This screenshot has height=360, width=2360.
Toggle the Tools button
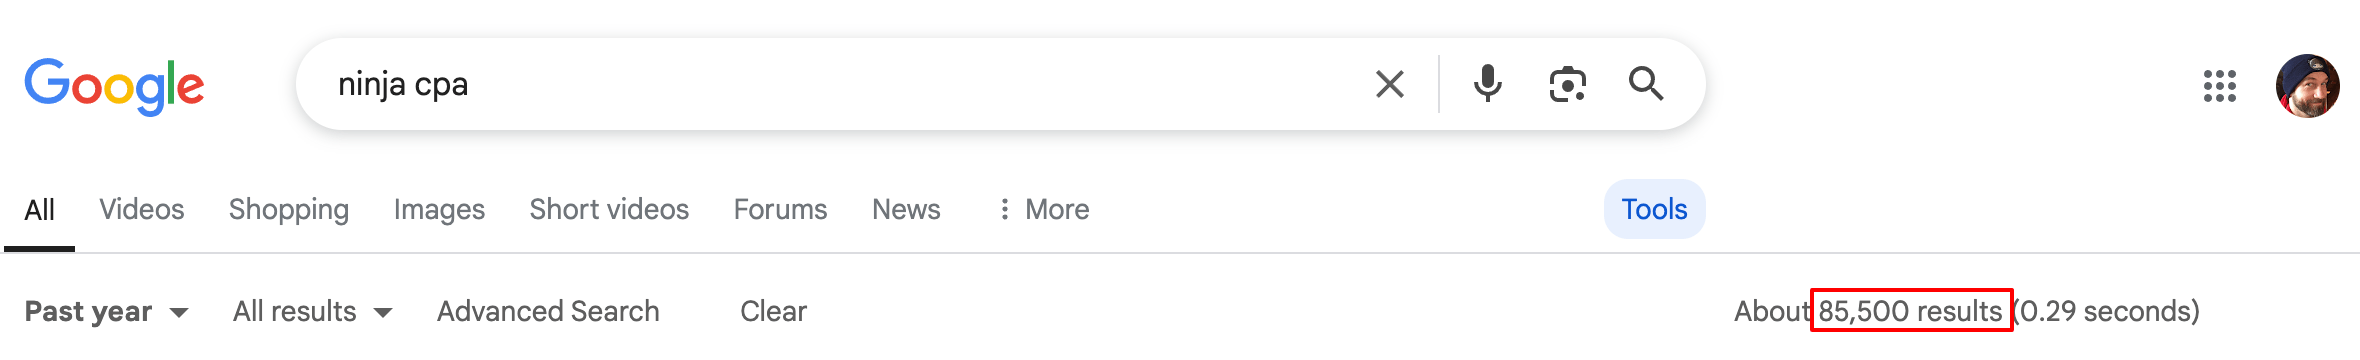click(x=1654, y=209)
